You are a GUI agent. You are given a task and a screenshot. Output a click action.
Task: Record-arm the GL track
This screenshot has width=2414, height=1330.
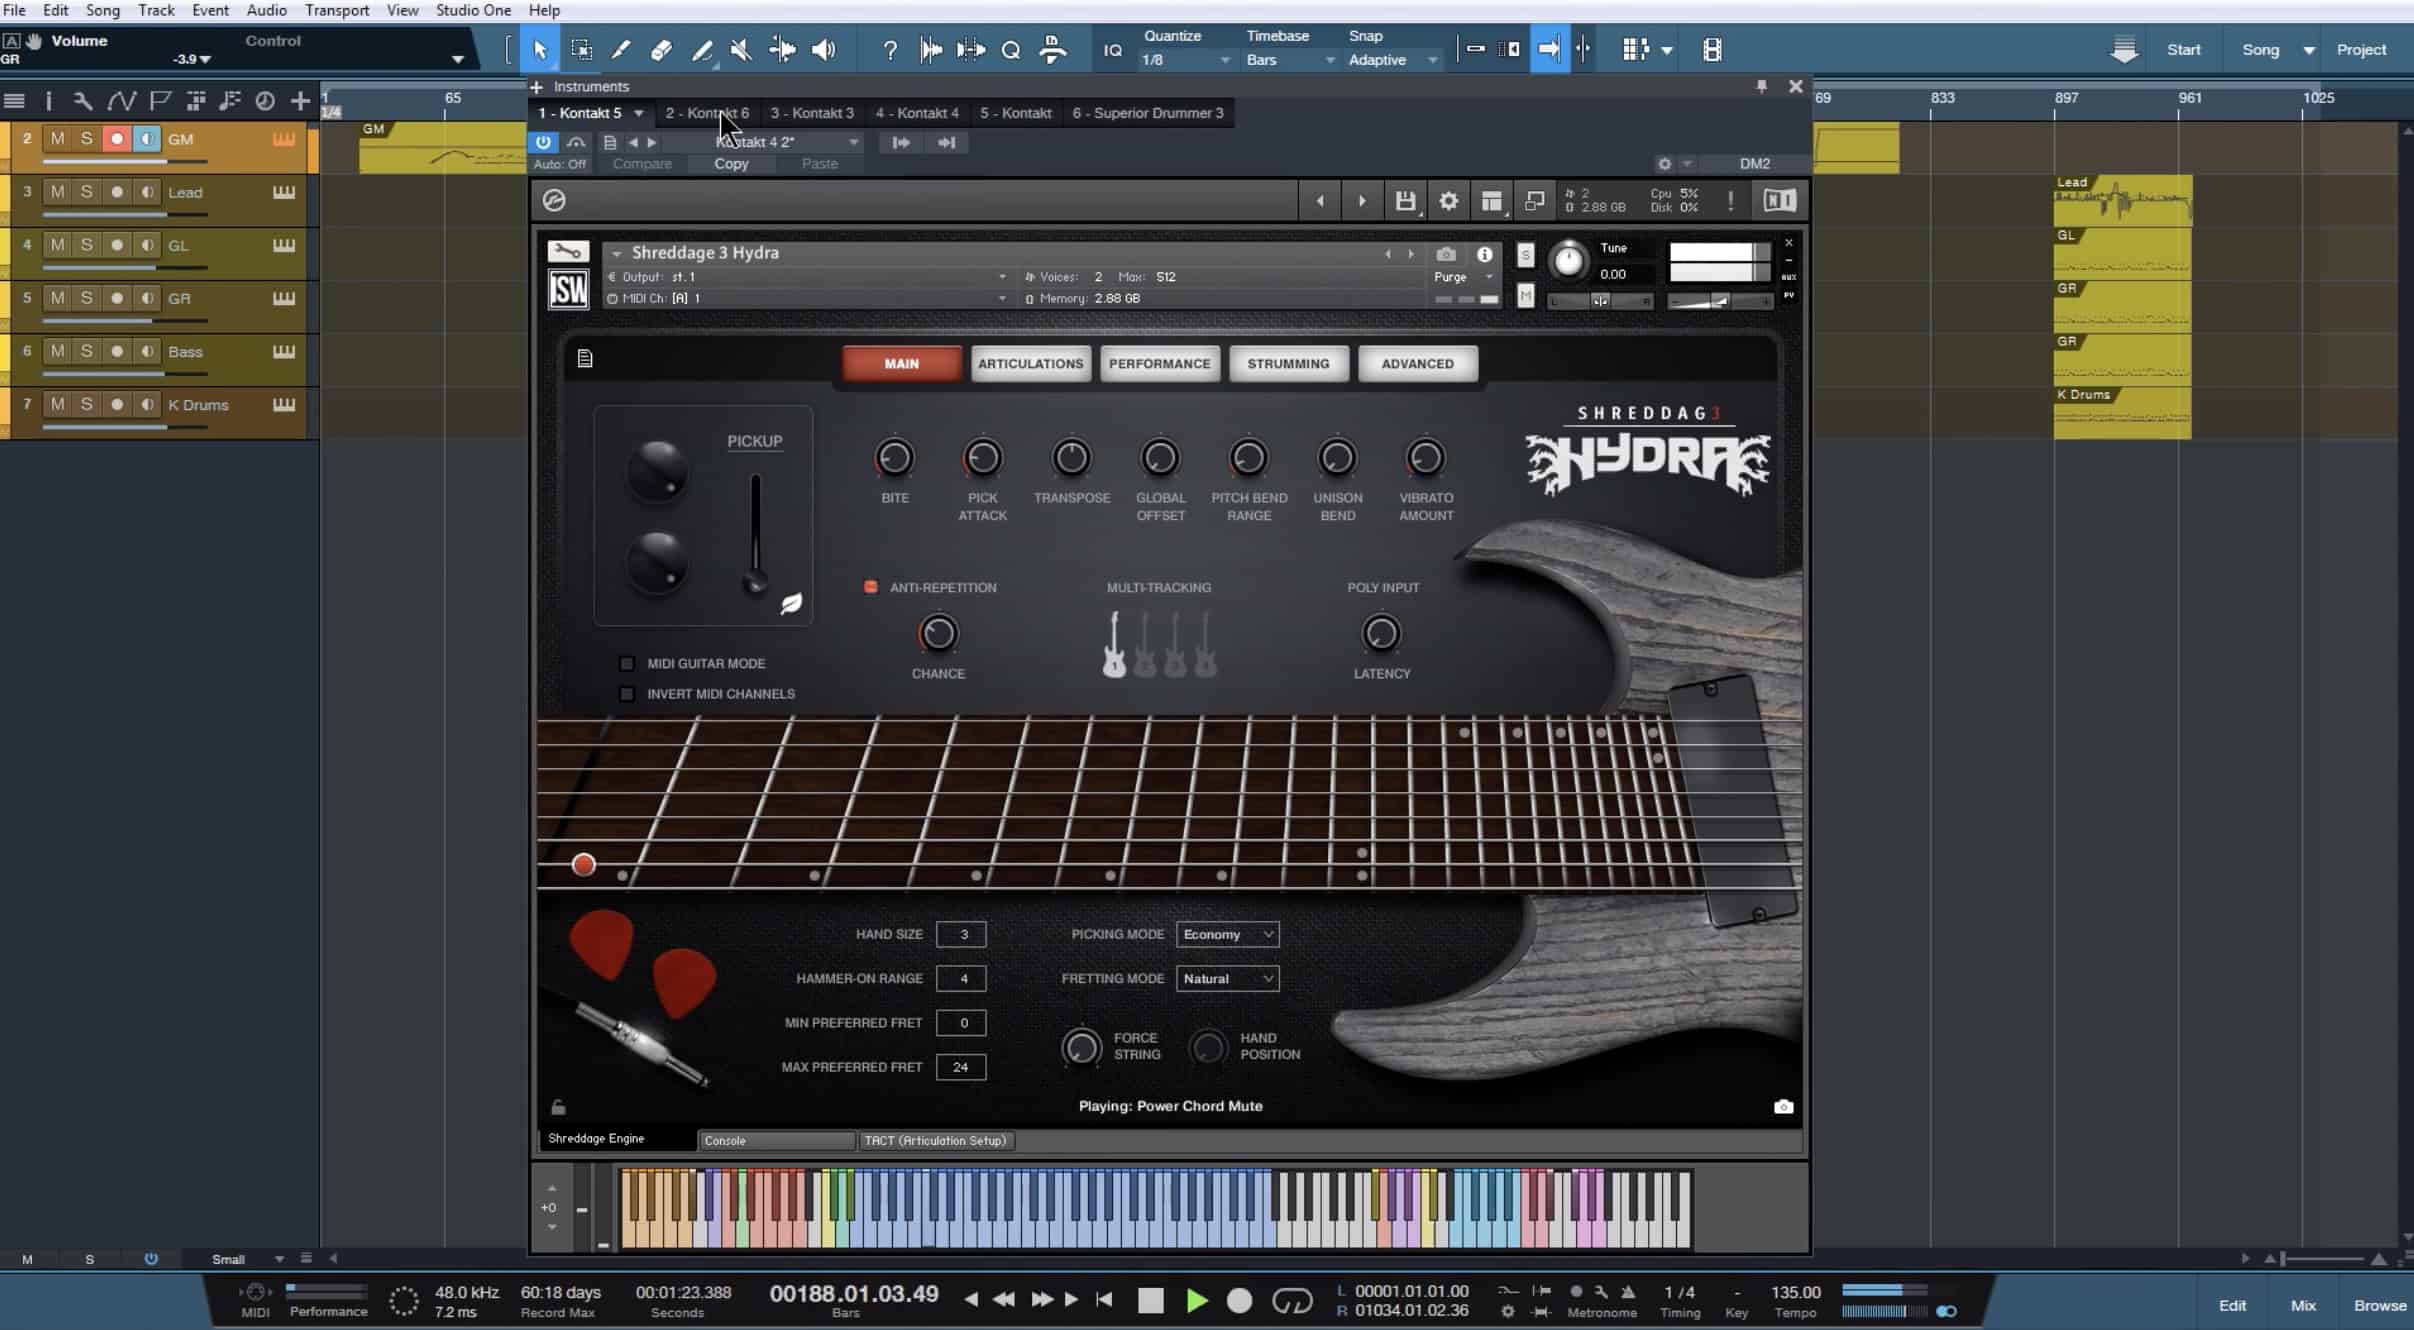click(117, 245)
